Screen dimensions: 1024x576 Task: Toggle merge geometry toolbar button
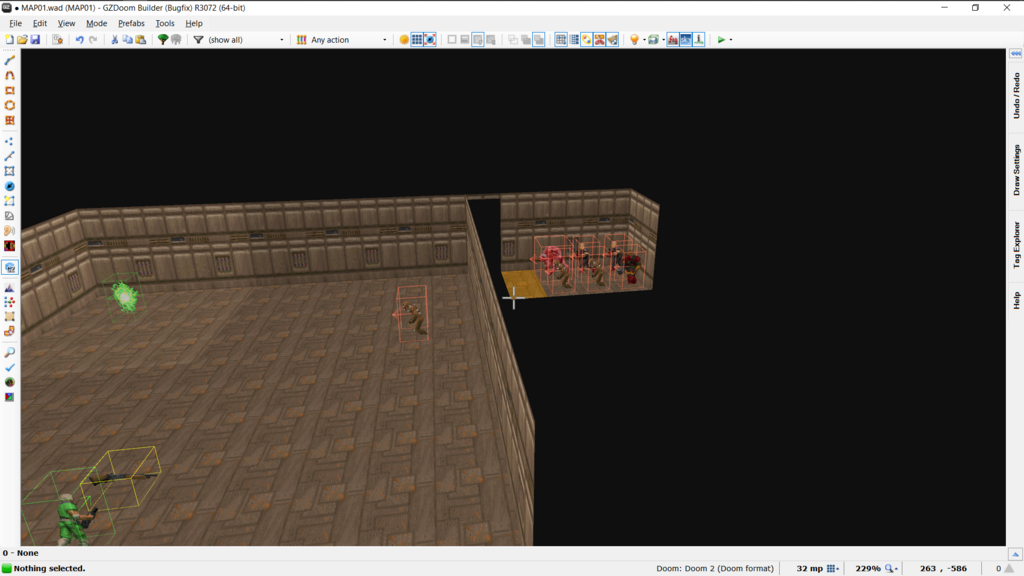tap(586, 40)
